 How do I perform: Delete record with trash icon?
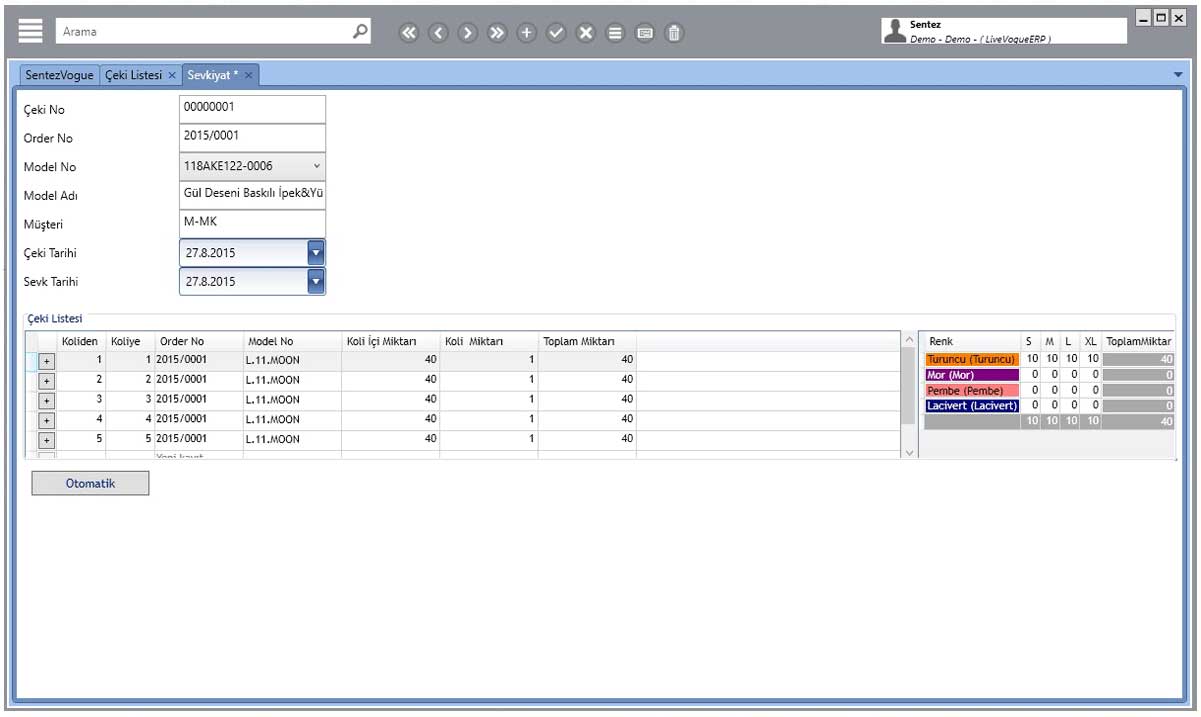(x=675, y=32)
